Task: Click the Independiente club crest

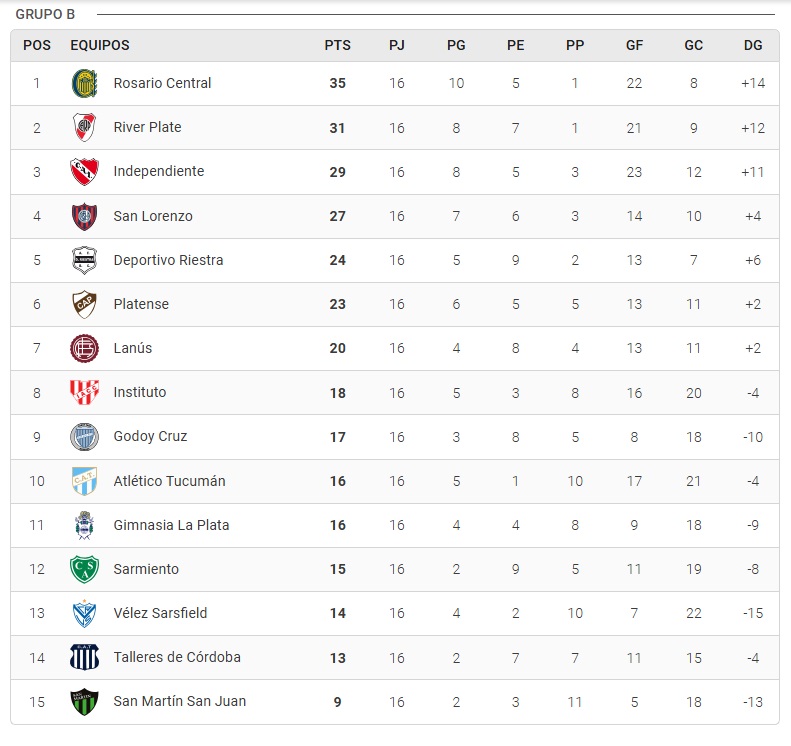Action: pos(84,172)
